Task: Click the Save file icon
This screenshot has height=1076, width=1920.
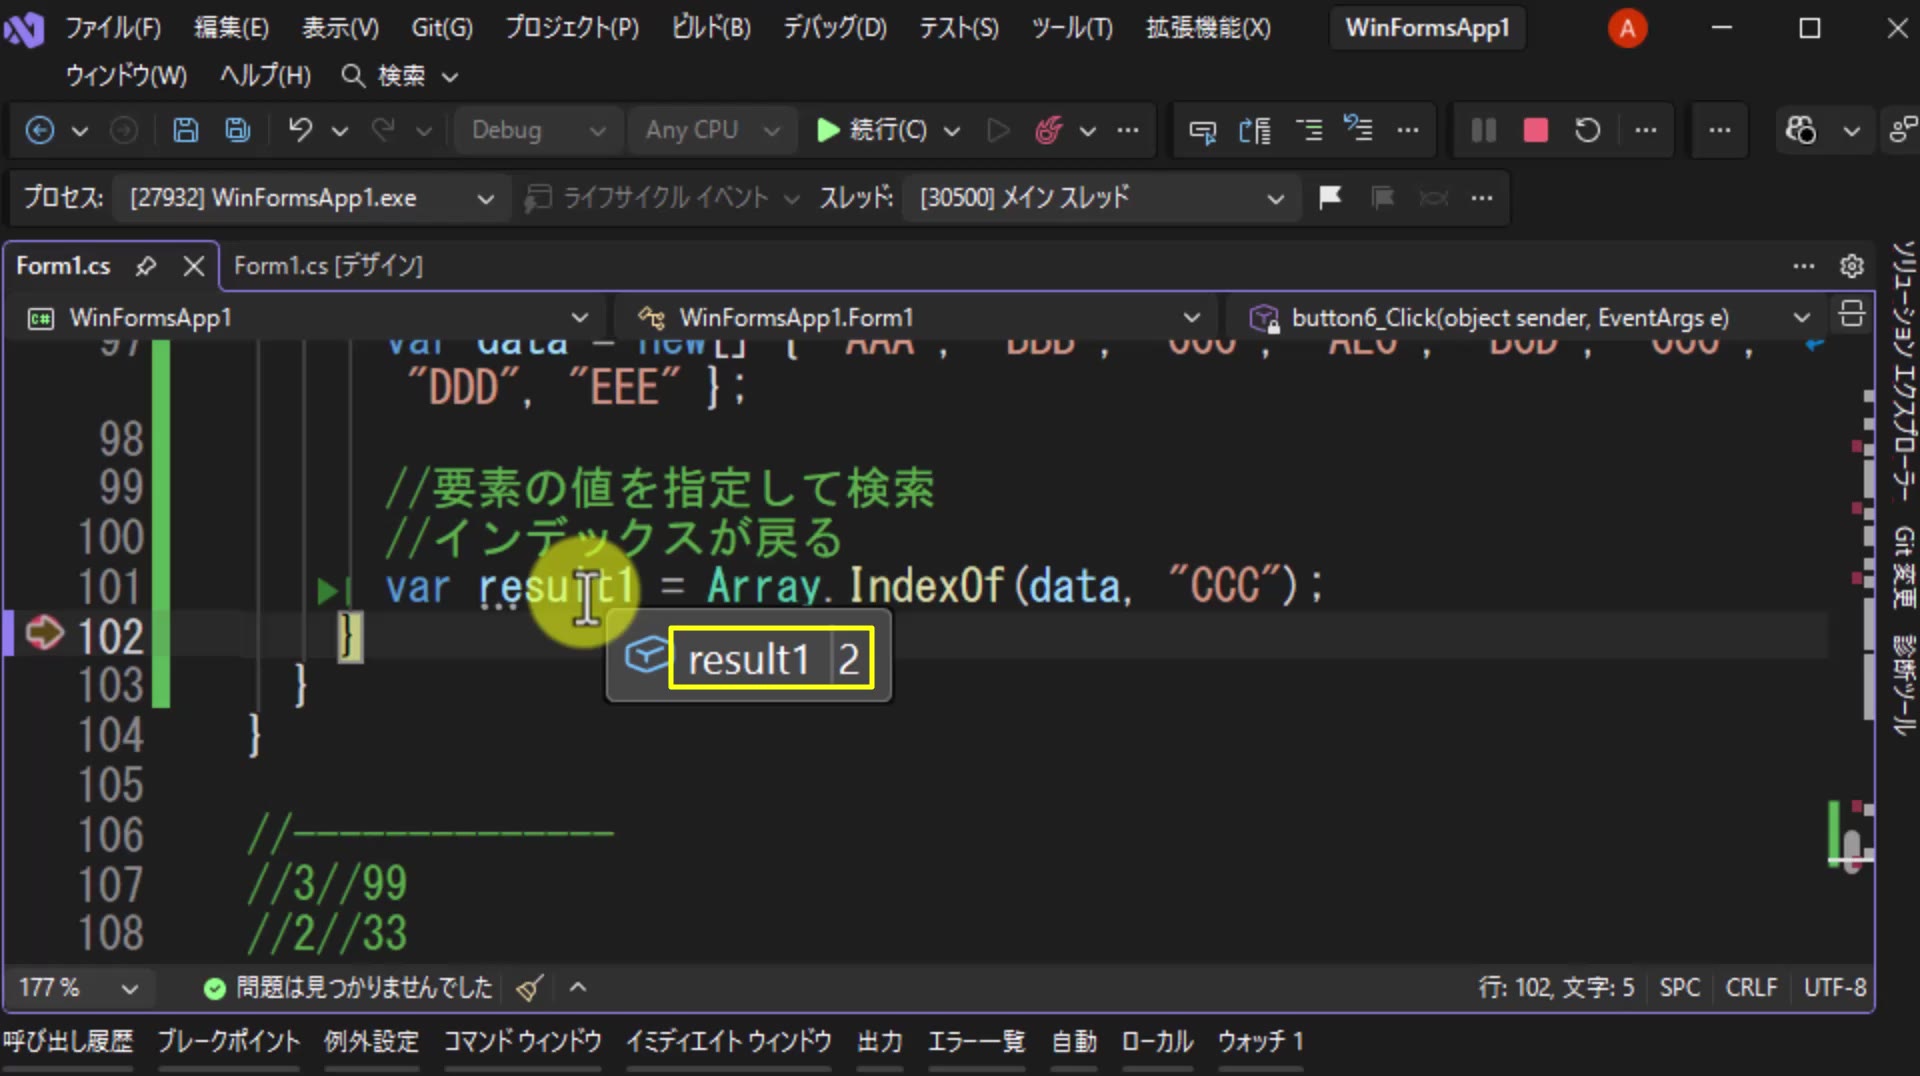Action: pyautogui.click(x=185, y=130)
